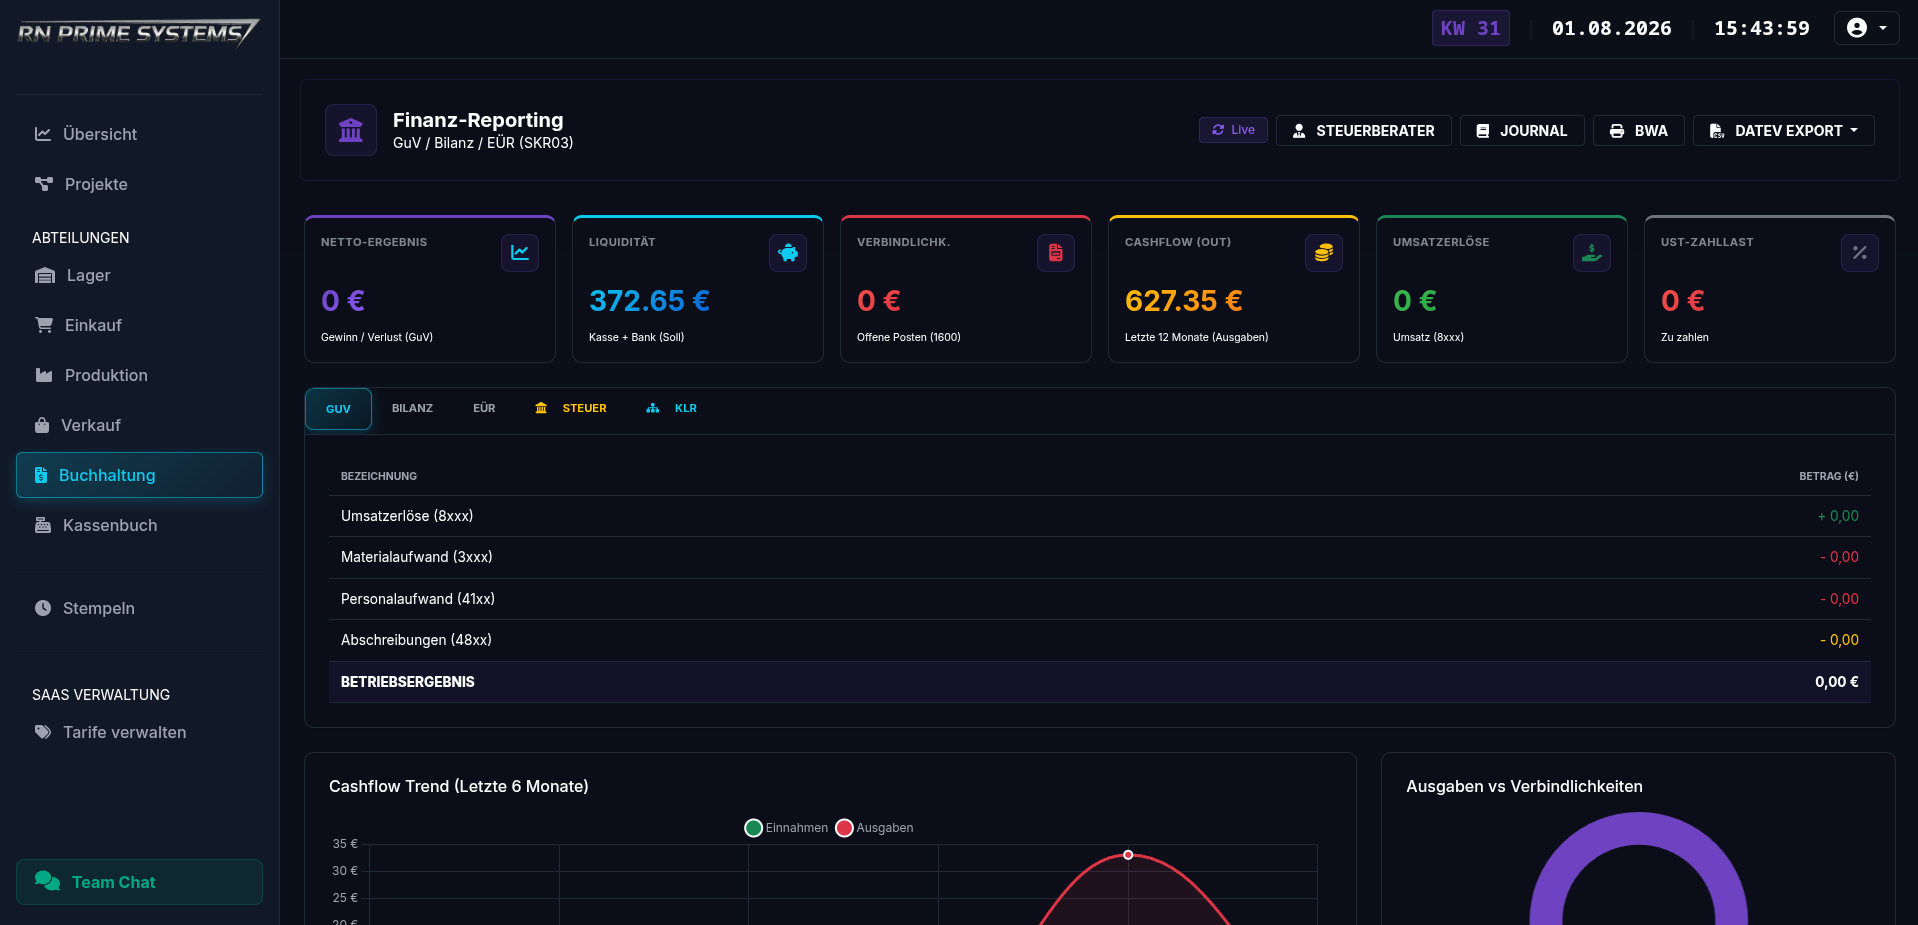This screenshot has width=1918, height=925.
Task: Click the Kassenbuch cash register icon
Action: pos(43,525)
